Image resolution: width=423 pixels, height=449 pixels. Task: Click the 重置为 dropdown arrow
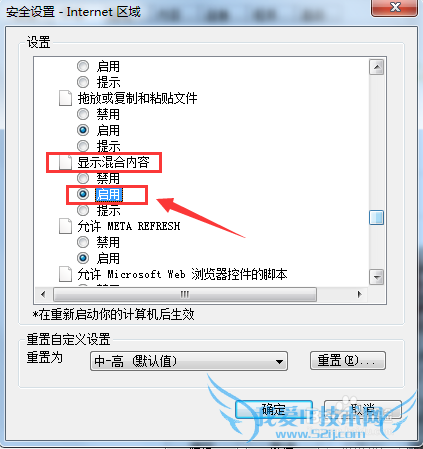pyautogui.click(x=279, y=361)
